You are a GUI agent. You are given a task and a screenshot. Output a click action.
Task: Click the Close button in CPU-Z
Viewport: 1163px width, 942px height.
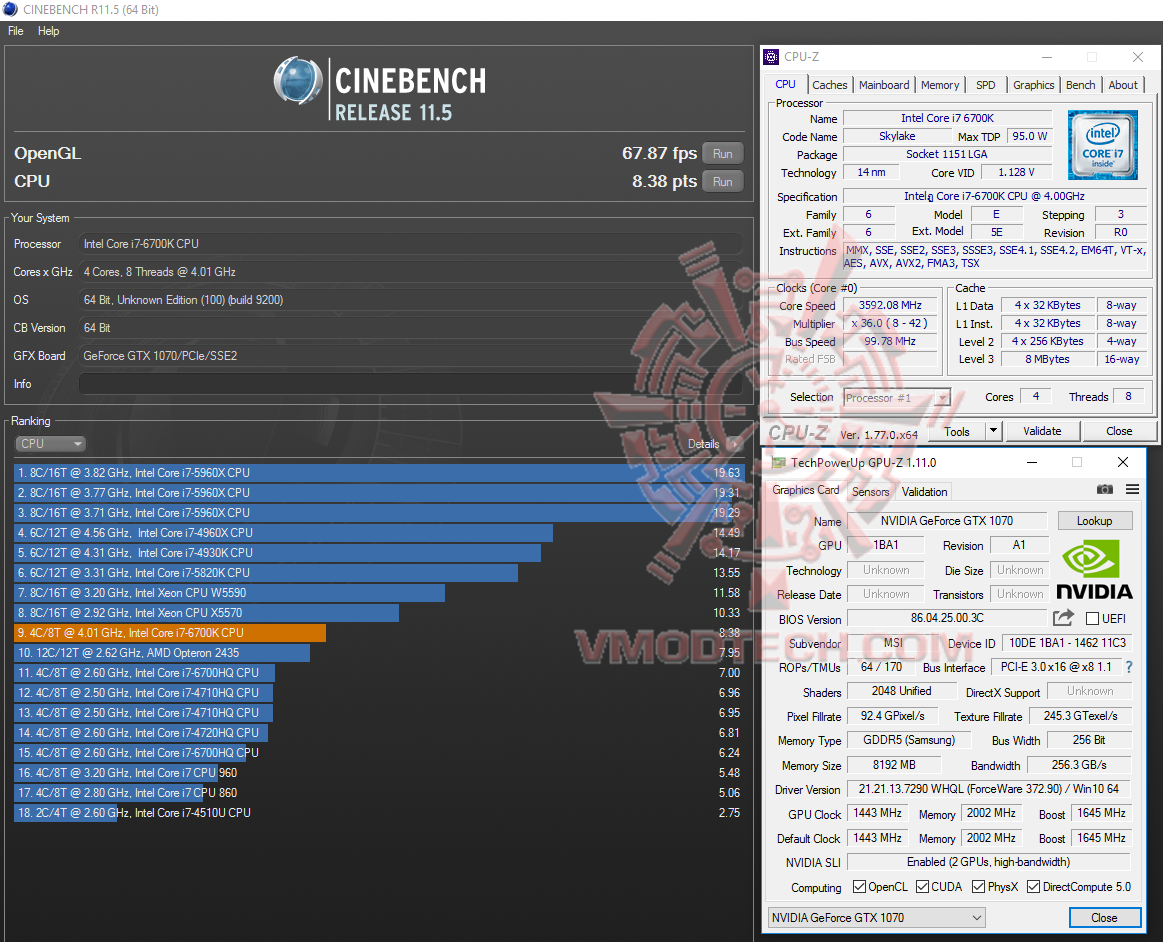[x=1119, y=431]
